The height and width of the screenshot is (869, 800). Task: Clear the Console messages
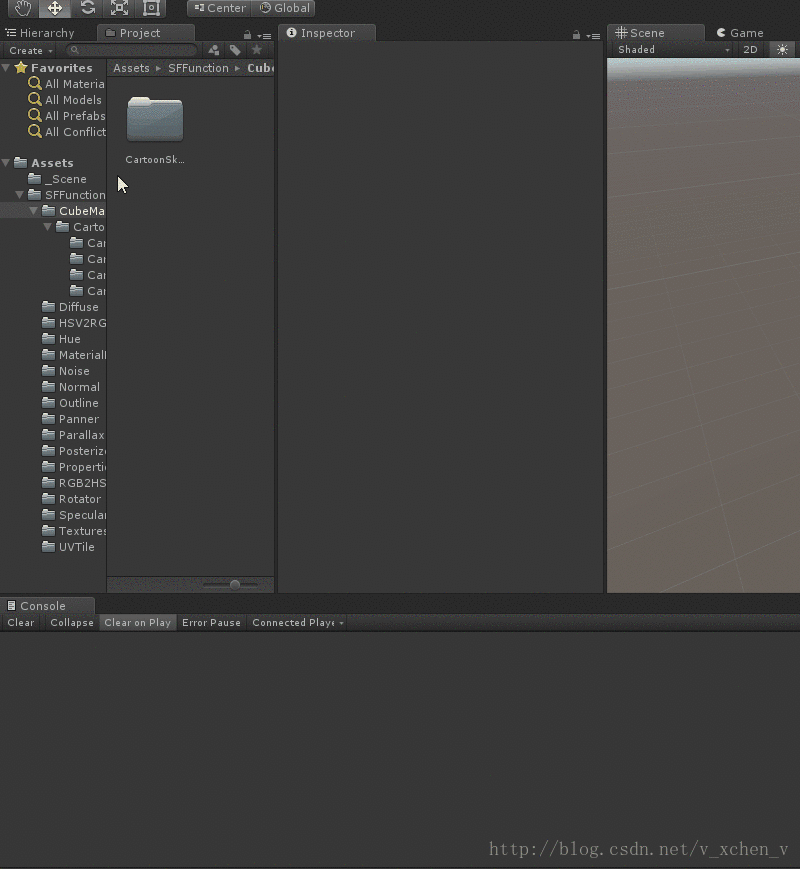pyautogui.click(x=20, y=622)
